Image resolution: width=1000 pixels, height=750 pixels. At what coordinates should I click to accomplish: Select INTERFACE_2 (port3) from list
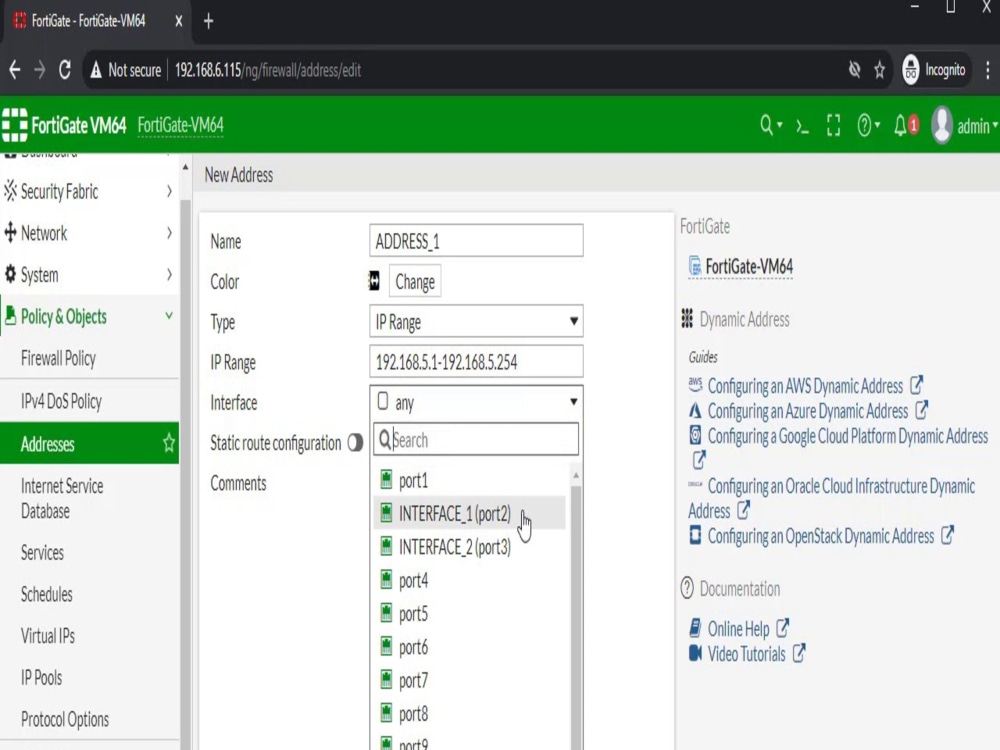(469, 547)
